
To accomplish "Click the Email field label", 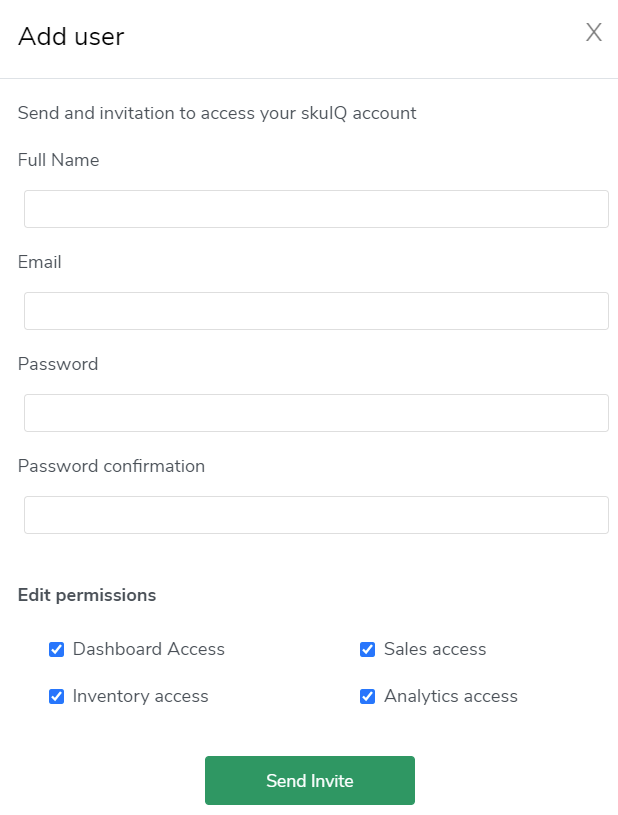I will 40,262.
